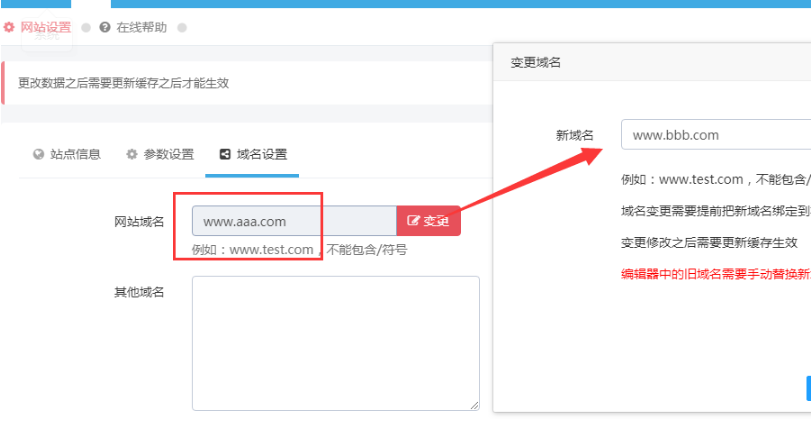
Task: Click the gear icon next to 参数设置
Action: click(x=132, y=154)
